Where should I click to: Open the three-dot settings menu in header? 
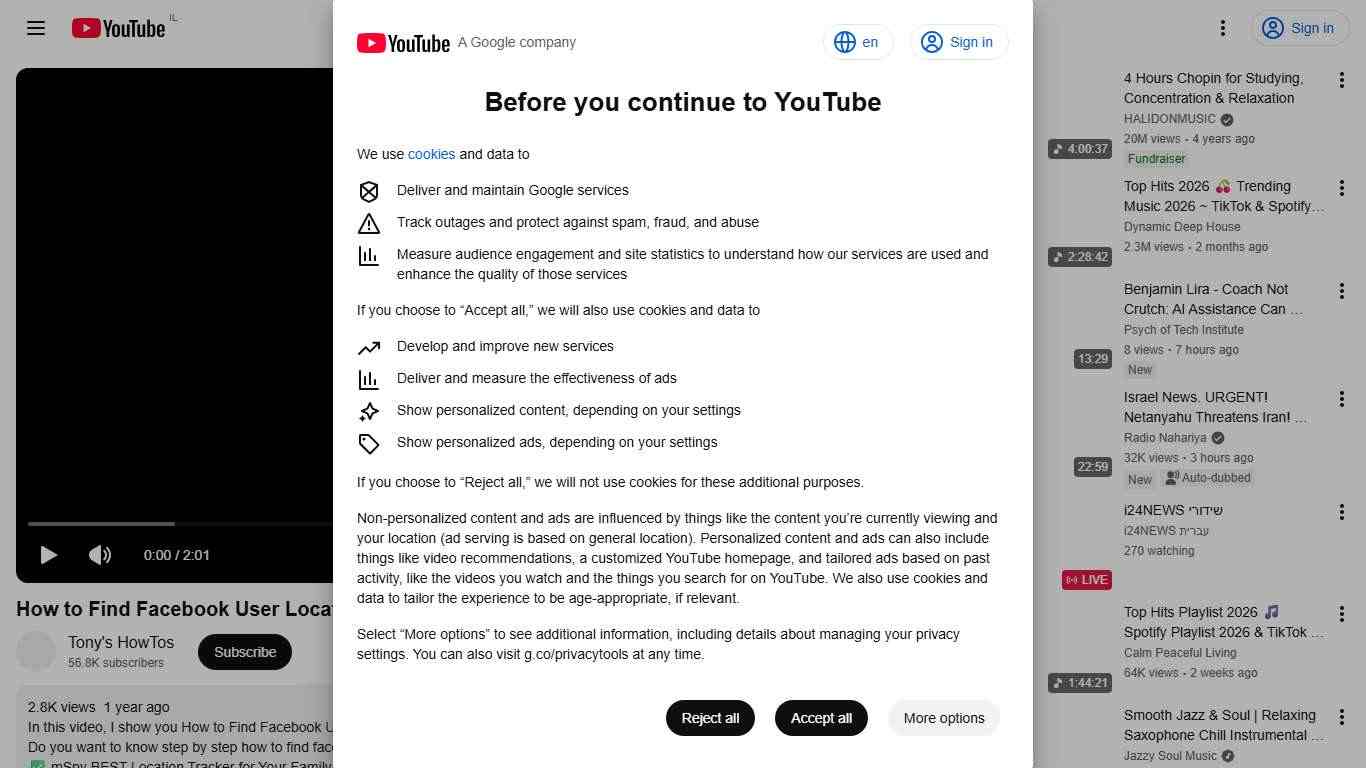pos(1222,28)
